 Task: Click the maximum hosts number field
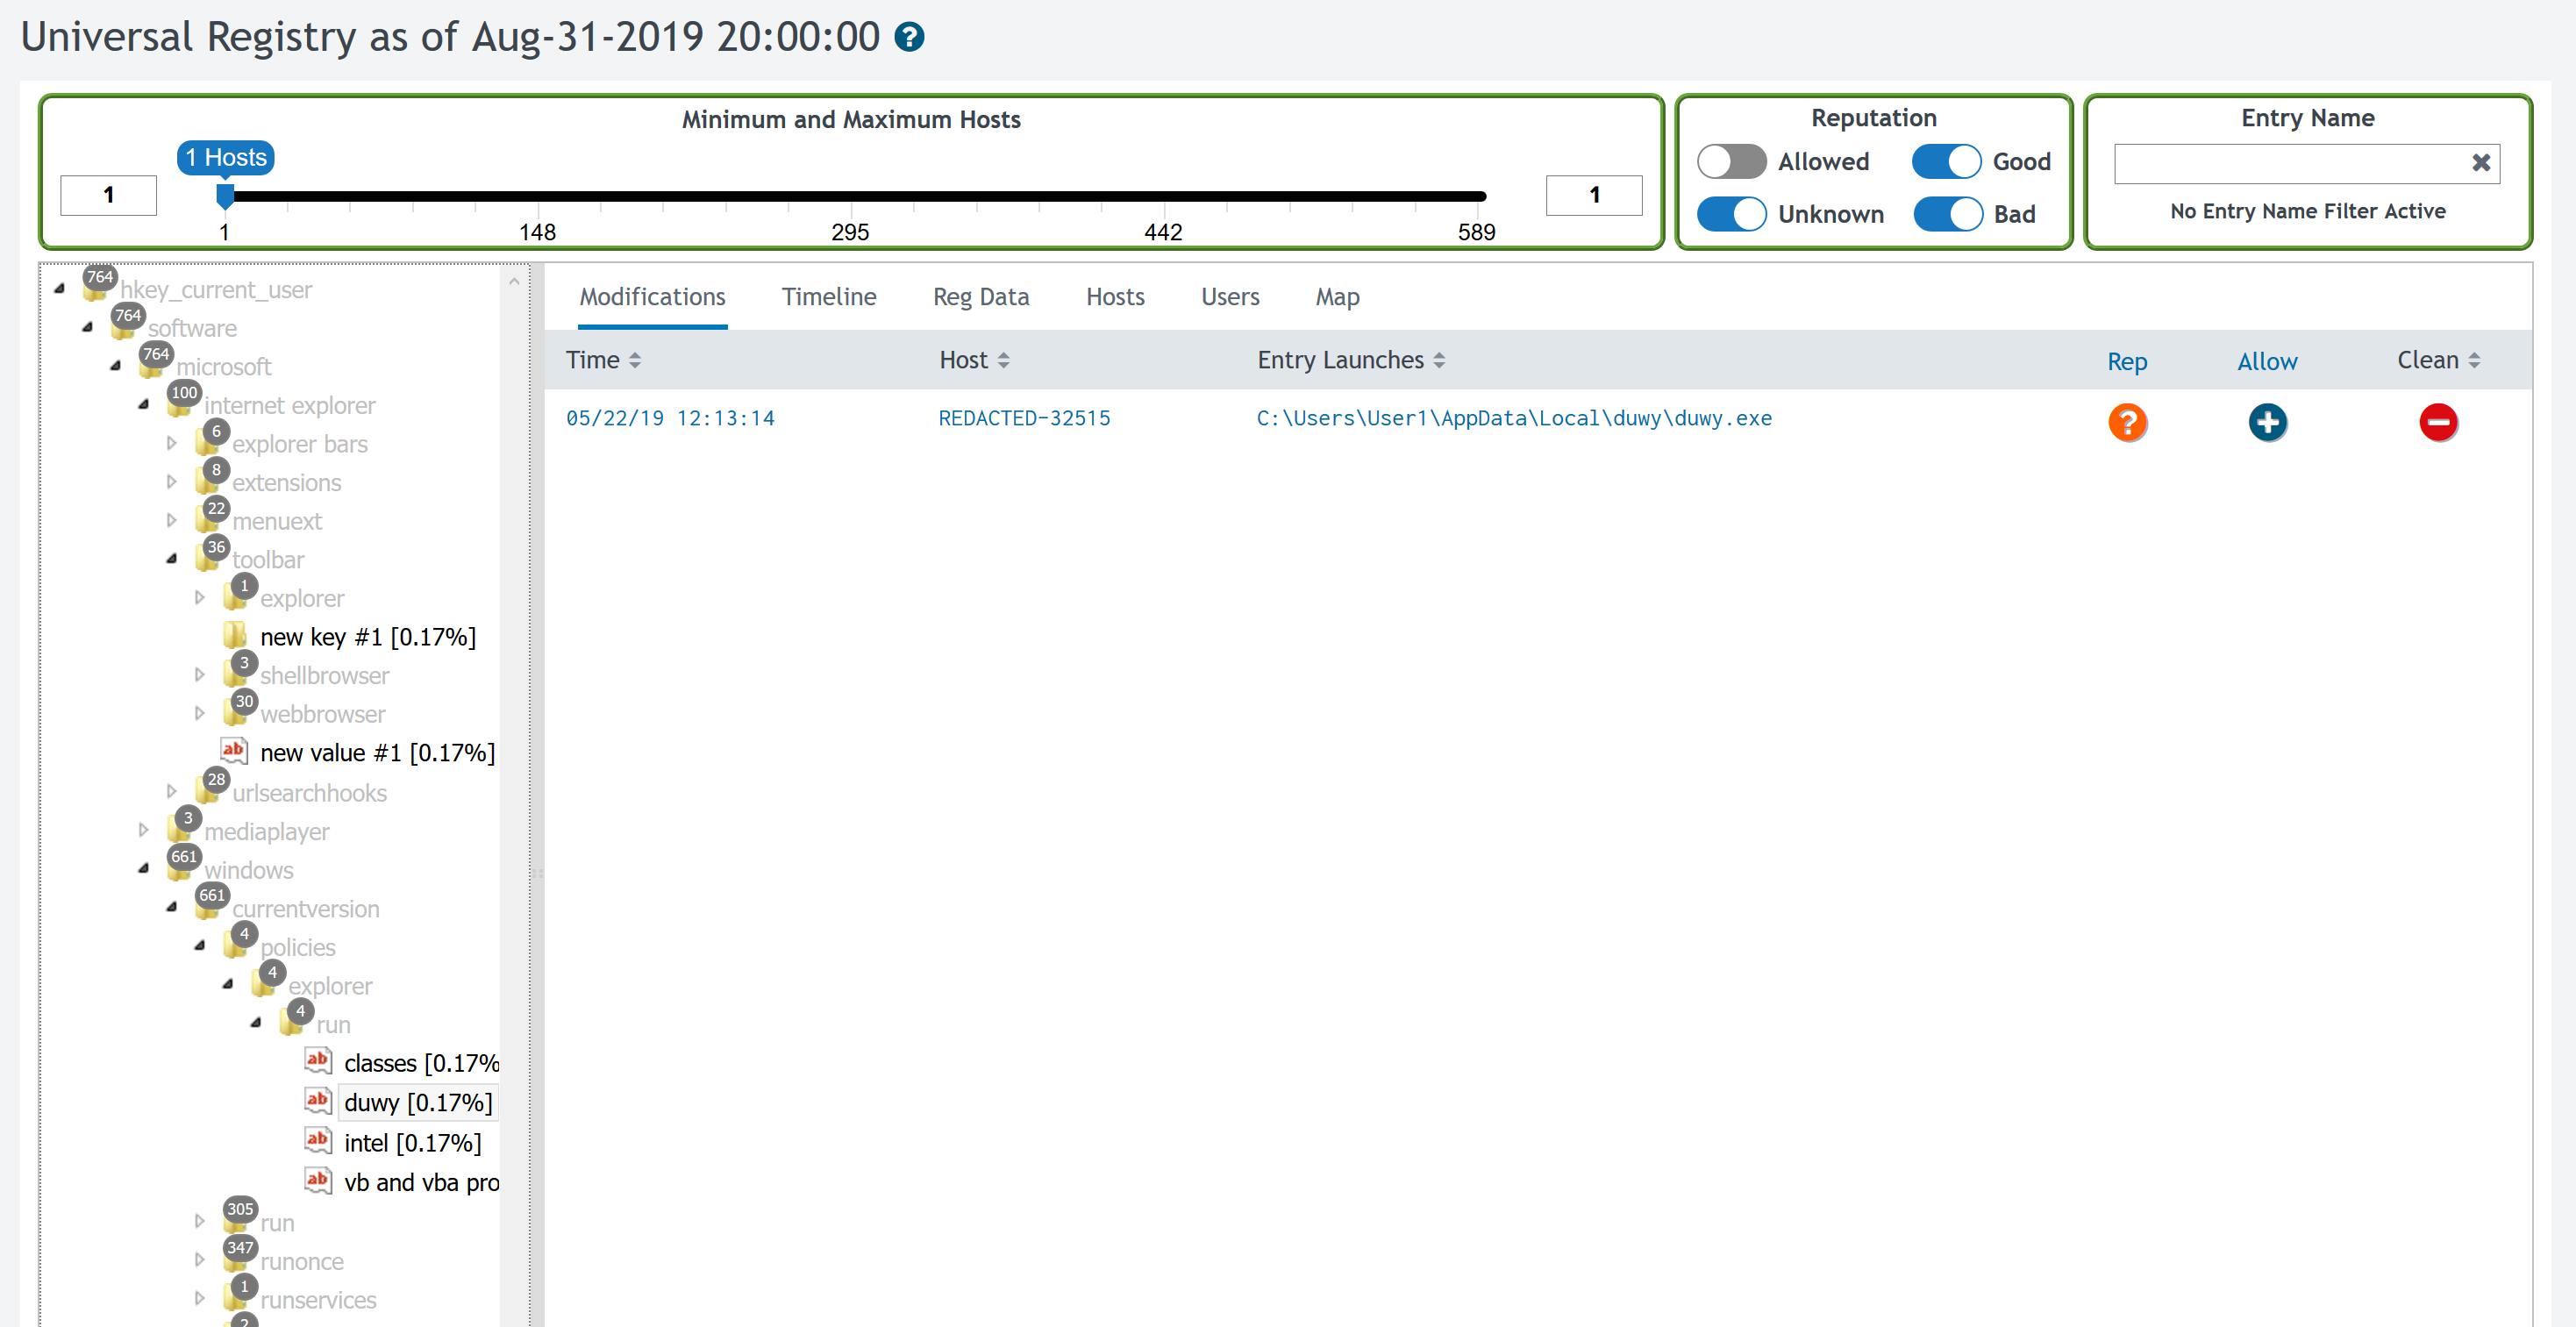tap(1594, 195)
